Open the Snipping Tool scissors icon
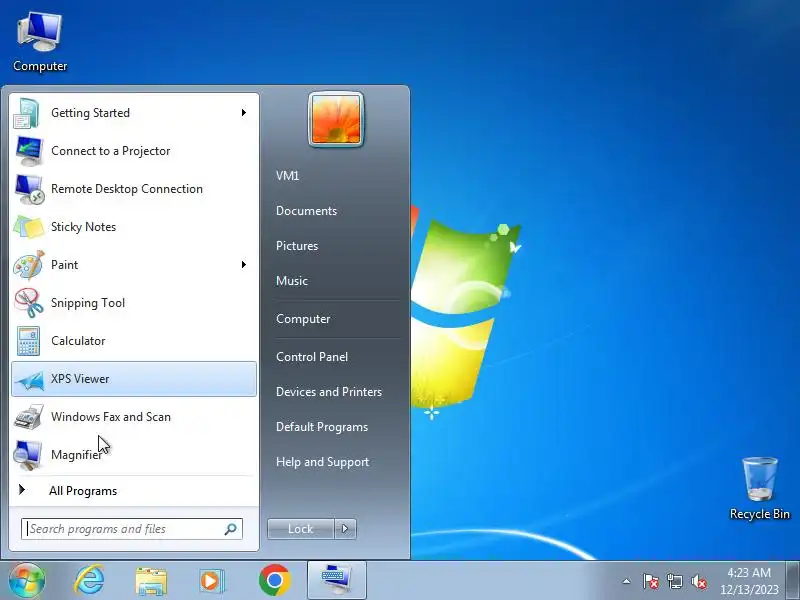800x600 pixels. [x=29, y=303]
